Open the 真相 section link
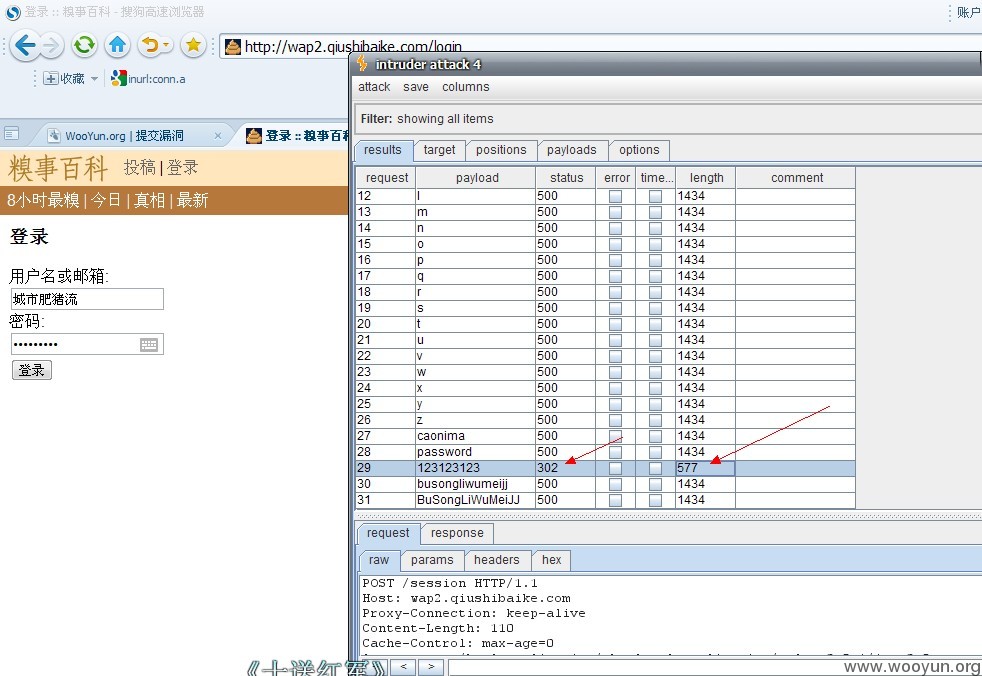 pyautogui.click(x=149, y=200)
